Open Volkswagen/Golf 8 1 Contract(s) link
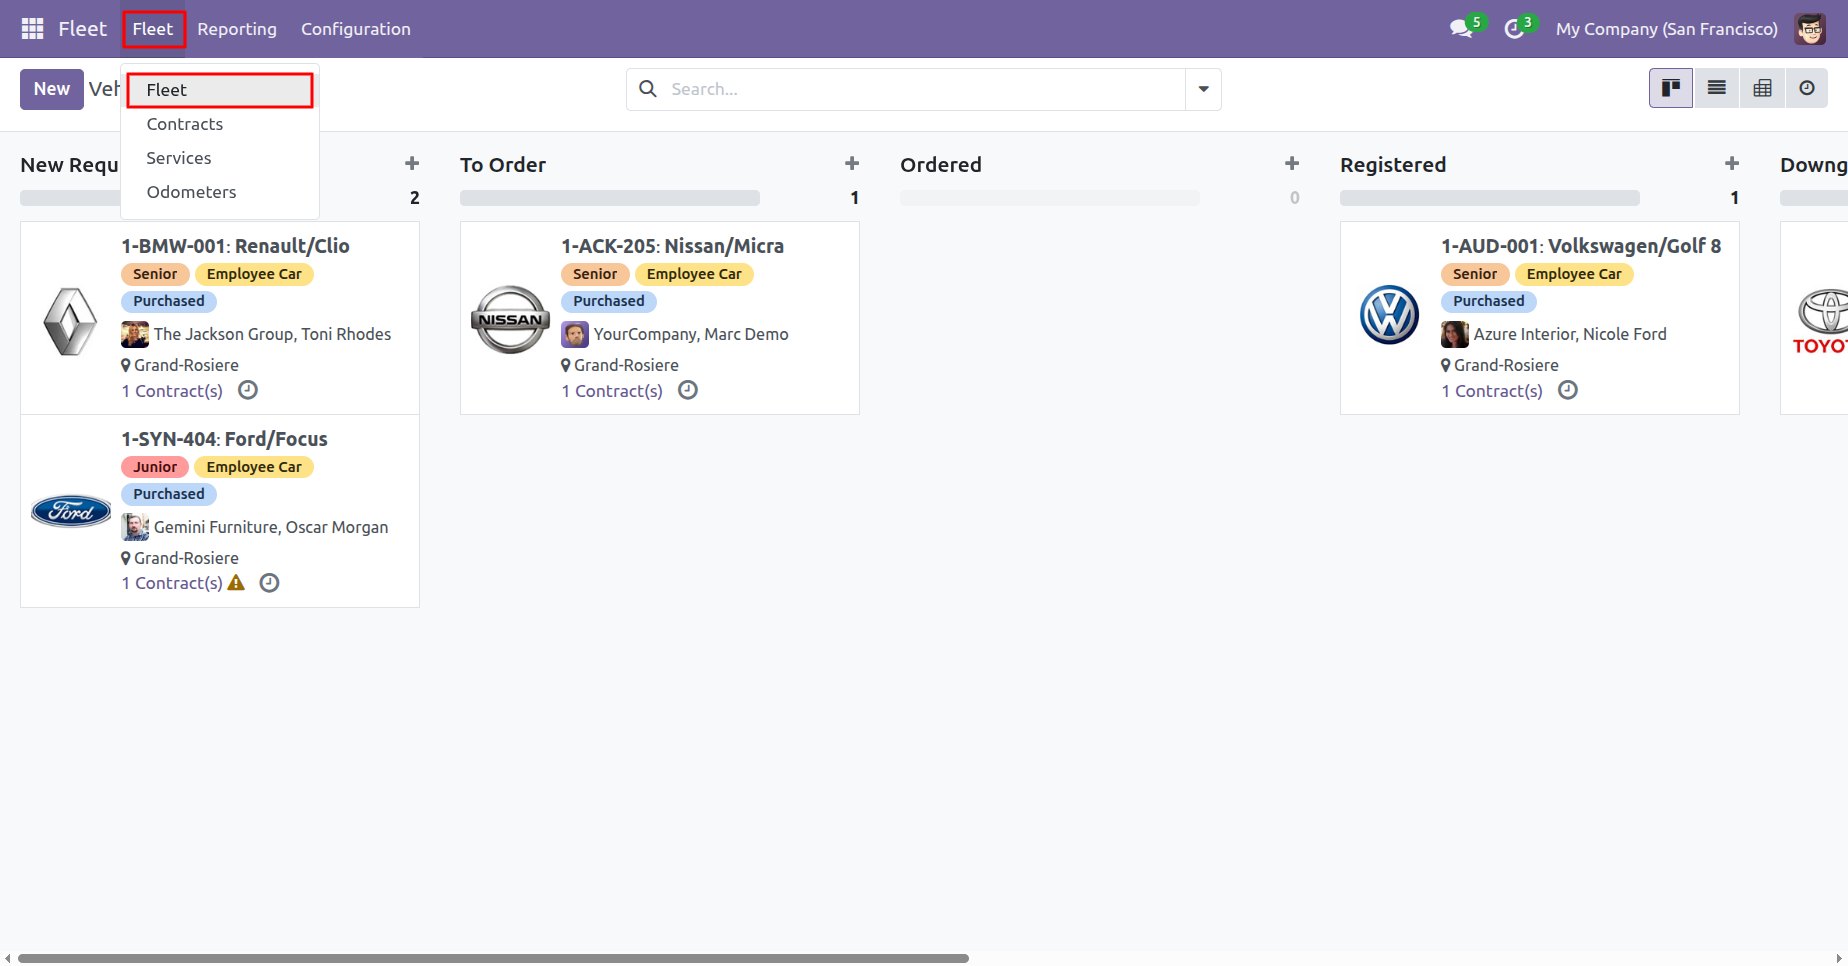Image resolution: width=1848 pixels, height=966 pixels. (1492, 391)
